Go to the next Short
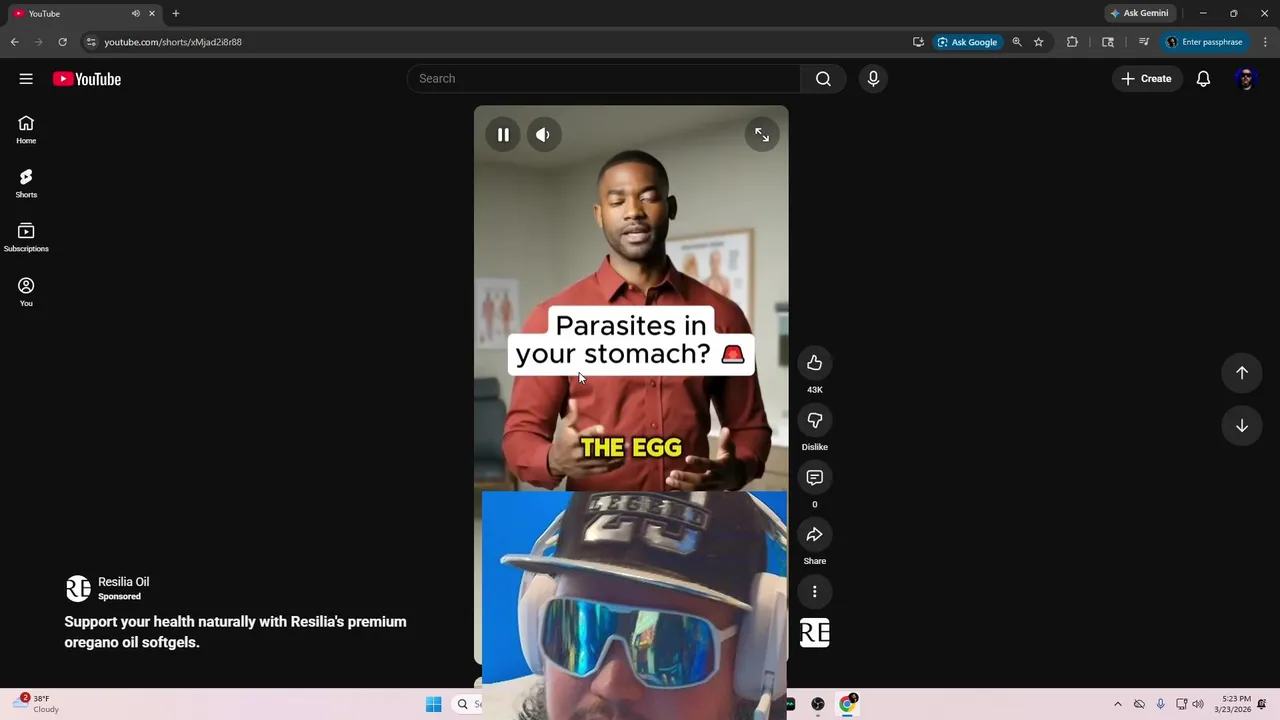1280x720 pixels. 1241,426
